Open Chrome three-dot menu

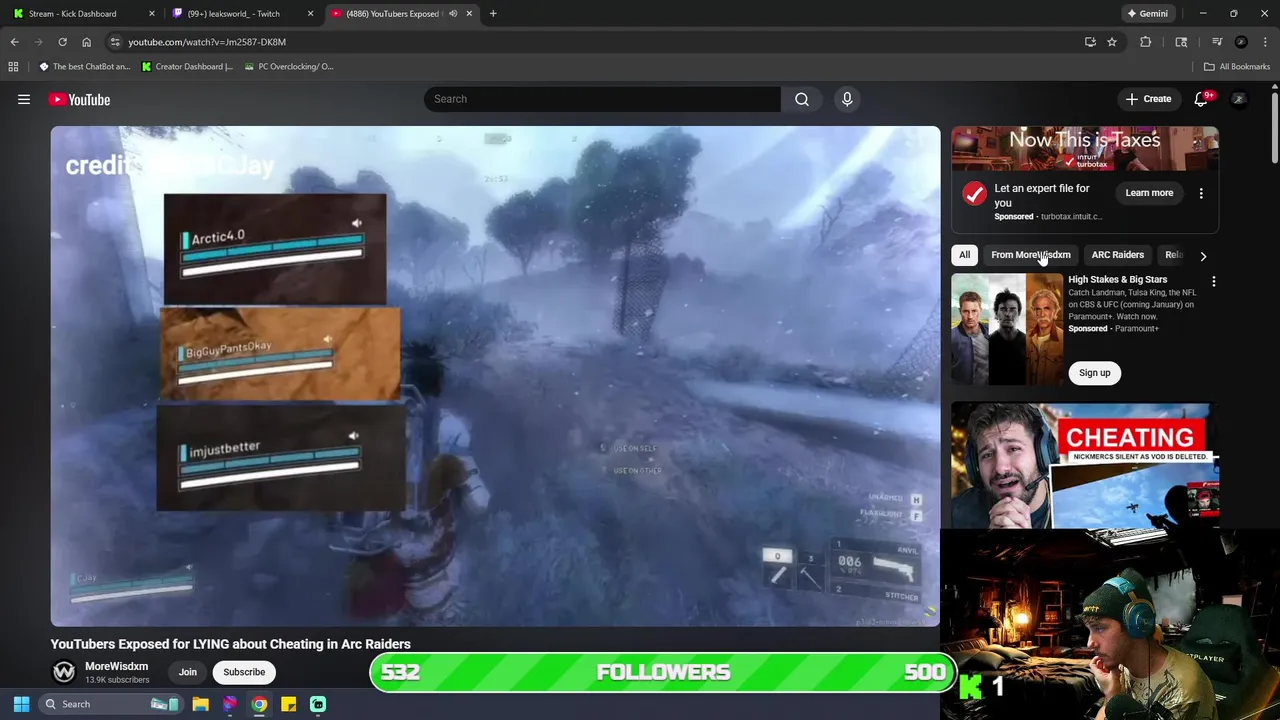tap(1265, 42)
